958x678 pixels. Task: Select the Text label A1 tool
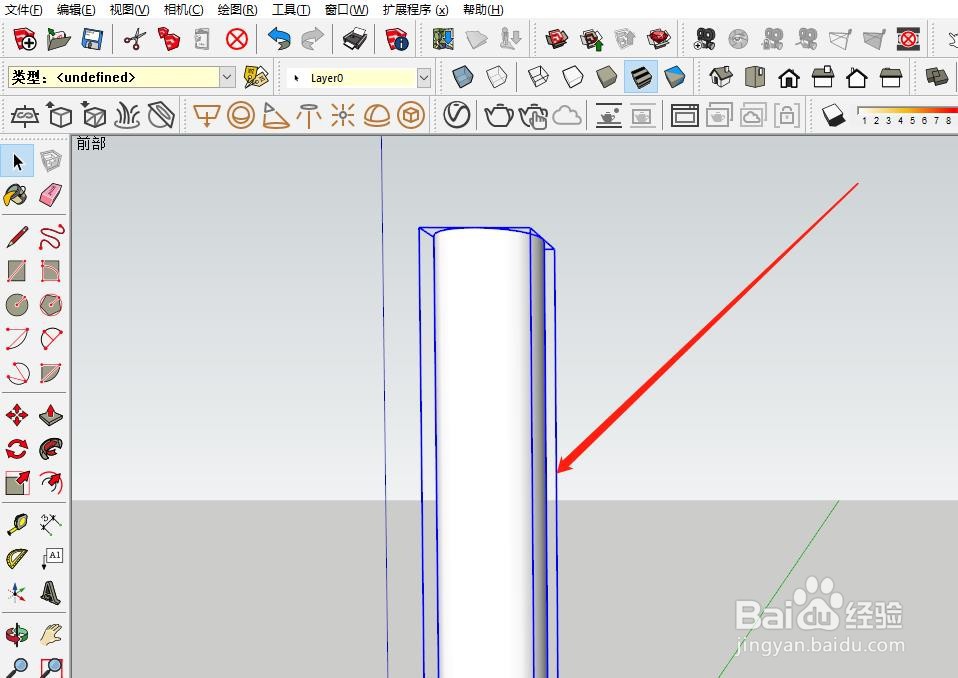(x=51, y=558)
